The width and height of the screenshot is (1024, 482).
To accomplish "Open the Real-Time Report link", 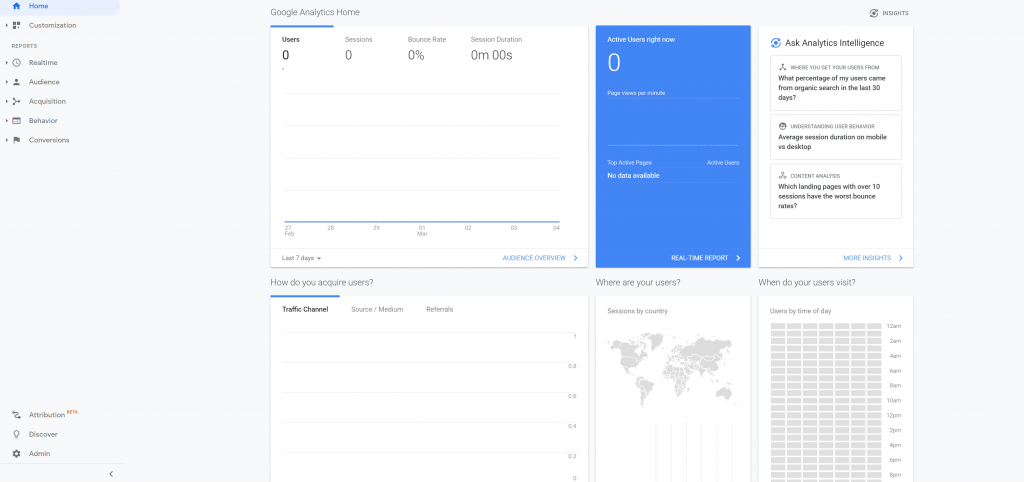I will tap(699, 258).
